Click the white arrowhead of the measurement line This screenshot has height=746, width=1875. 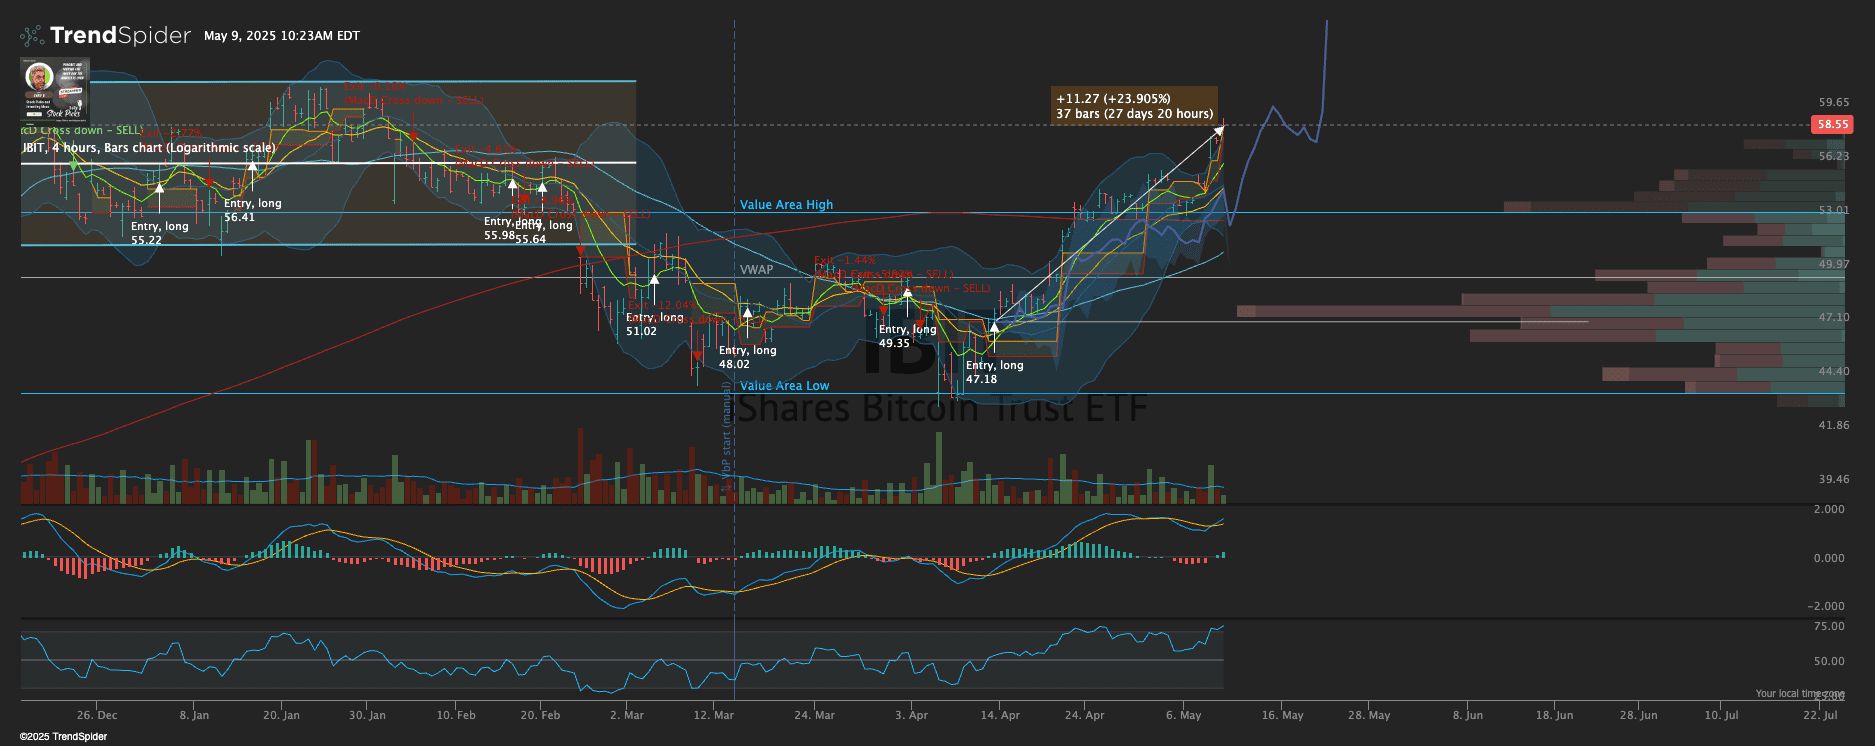pos(1219,129)
